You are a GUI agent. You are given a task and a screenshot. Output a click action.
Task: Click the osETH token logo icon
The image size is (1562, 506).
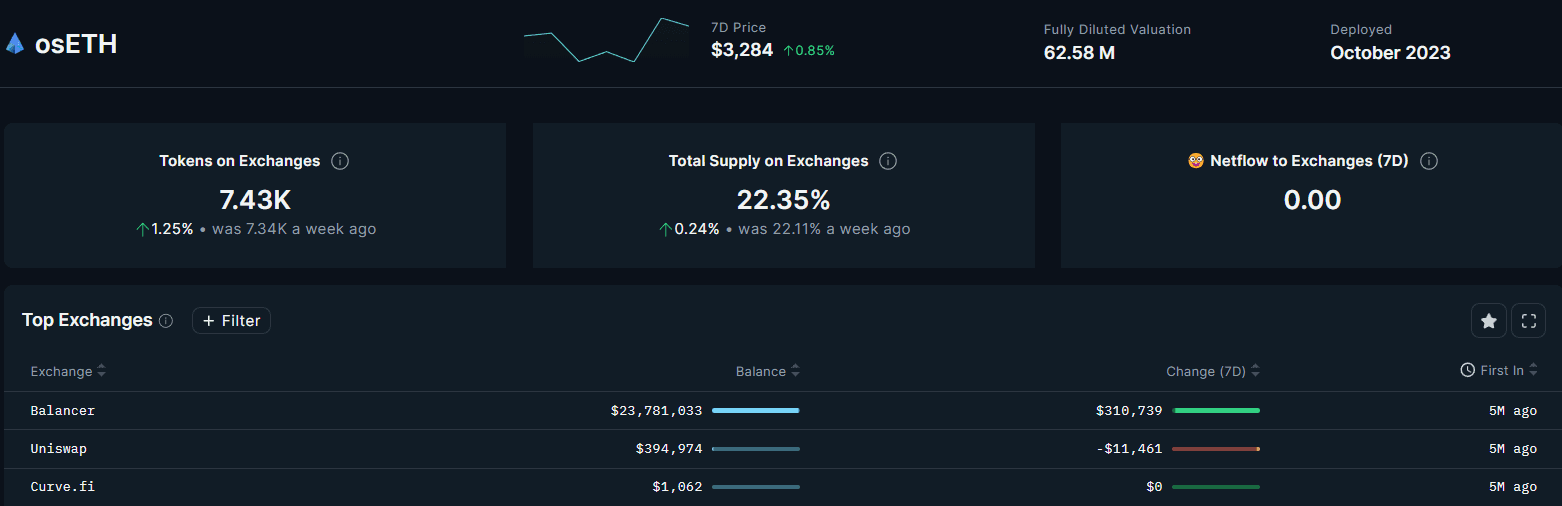coord(15,44)
